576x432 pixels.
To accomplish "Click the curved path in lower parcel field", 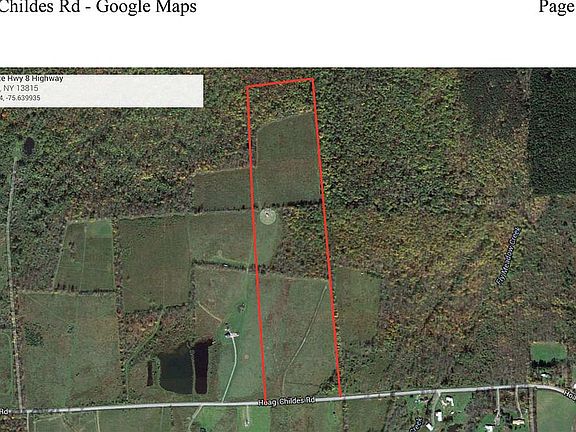I will [304, 340].
